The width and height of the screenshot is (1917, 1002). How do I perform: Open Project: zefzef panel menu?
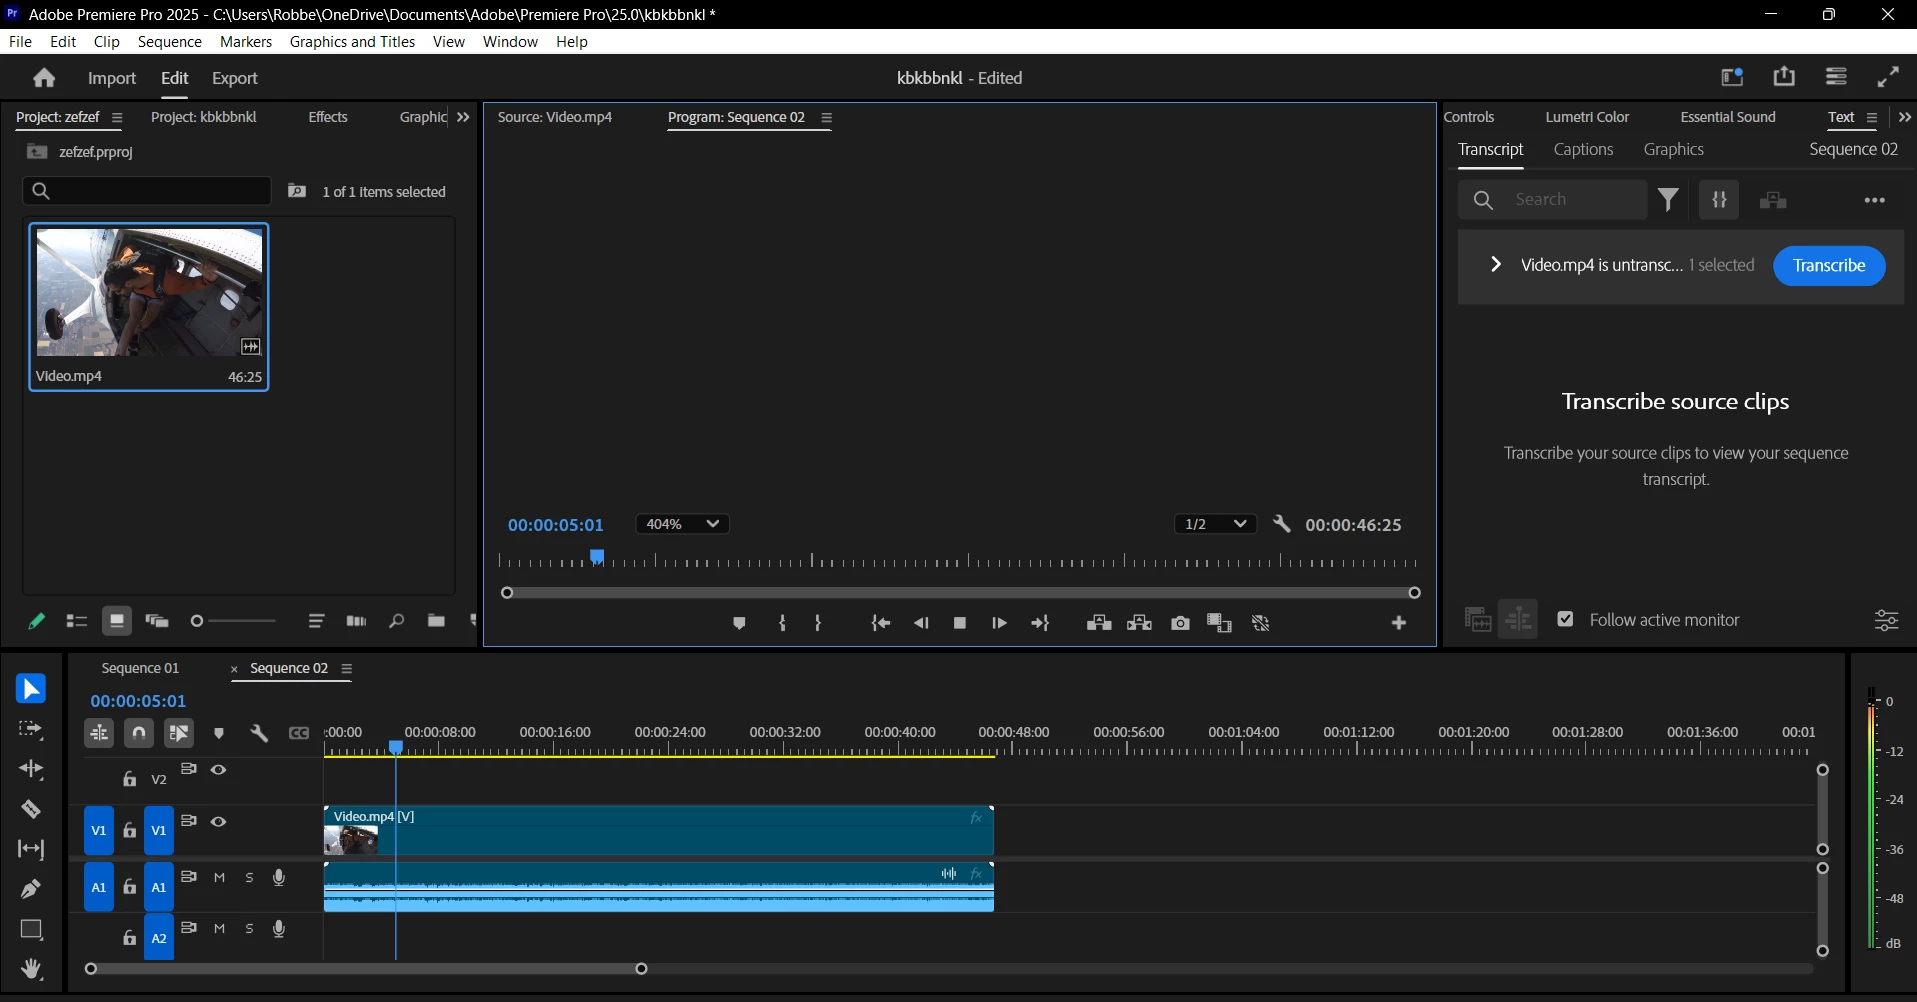(116, 117)
